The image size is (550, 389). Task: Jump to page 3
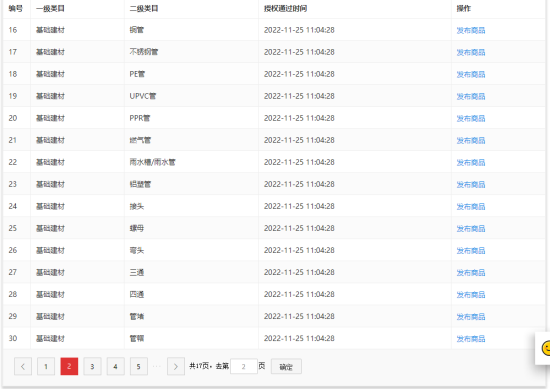(92, 367)
